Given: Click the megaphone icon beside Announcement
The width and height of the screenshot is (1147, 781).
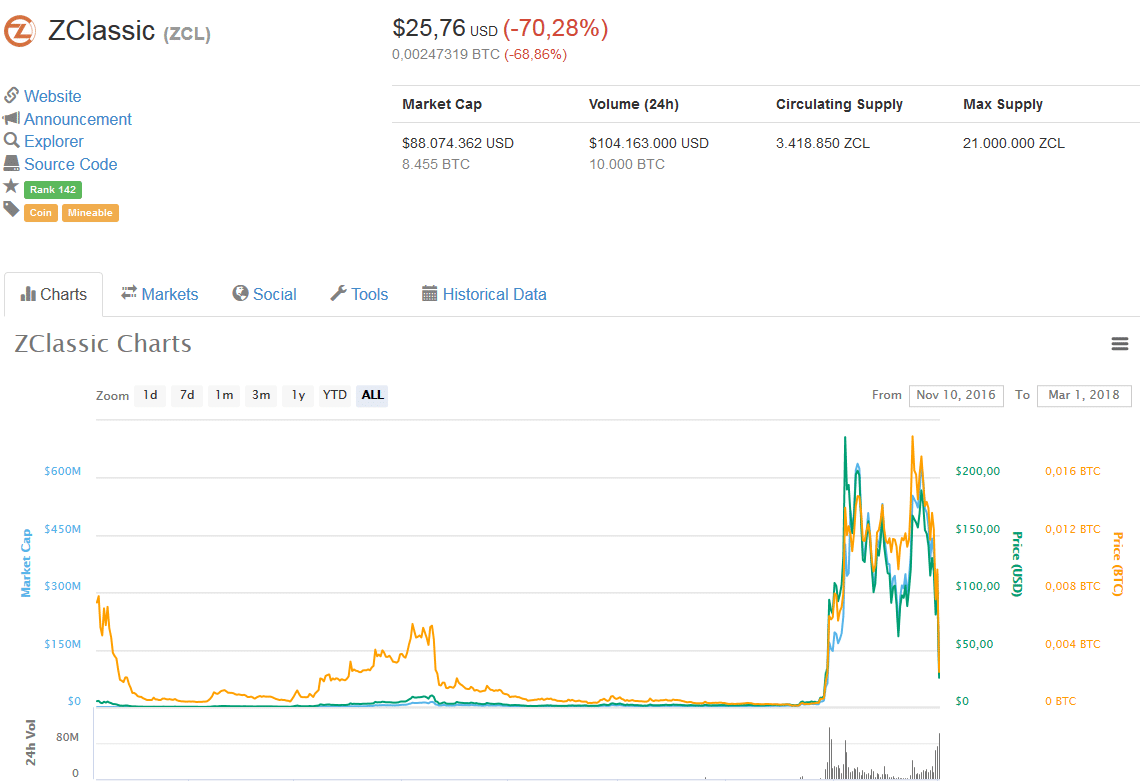Looking at the screenshot, I should click(11, 118).
